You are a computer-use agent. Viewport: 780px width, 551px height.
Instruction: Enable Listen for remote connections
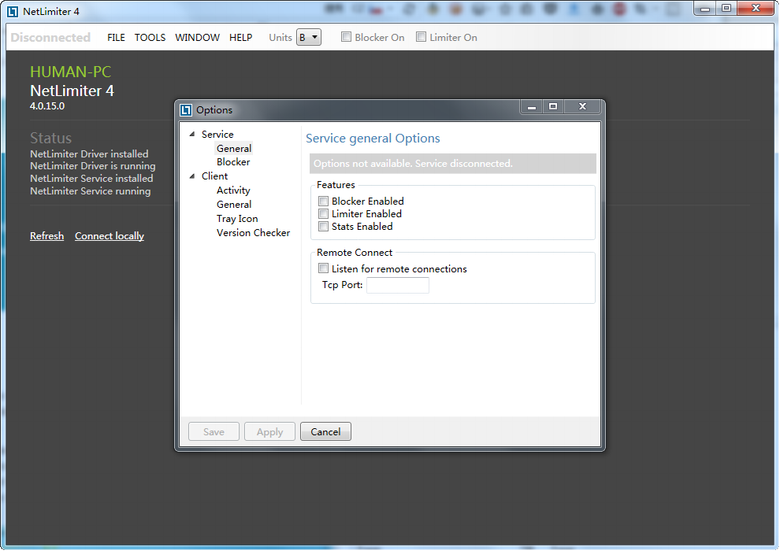pyautogui.click(x=323, y=269)
